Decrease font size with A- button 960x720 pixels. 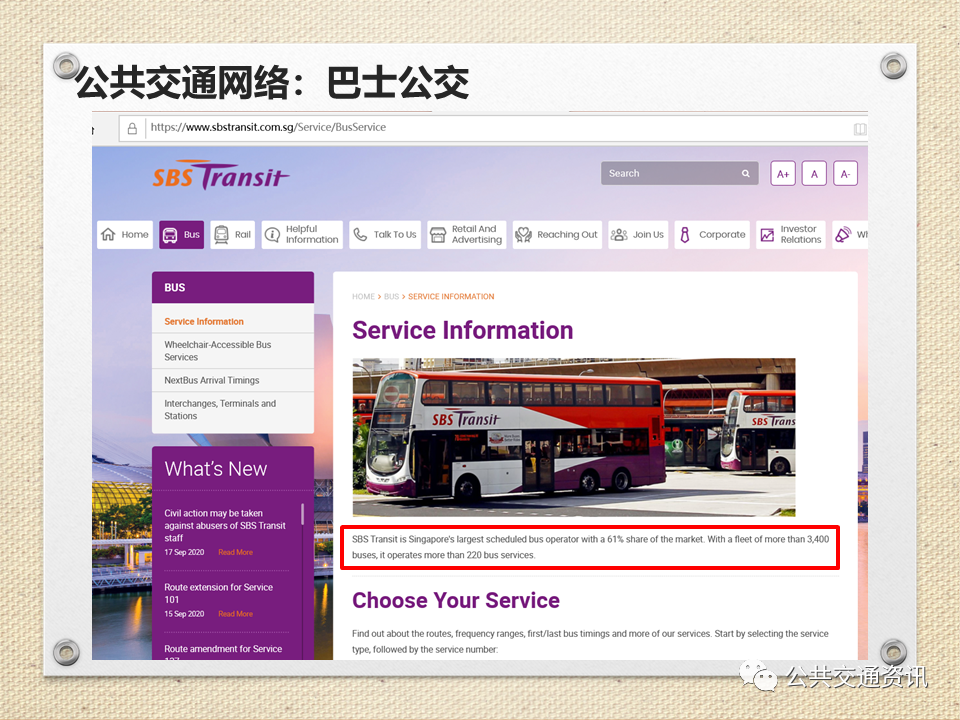point(846,173)
